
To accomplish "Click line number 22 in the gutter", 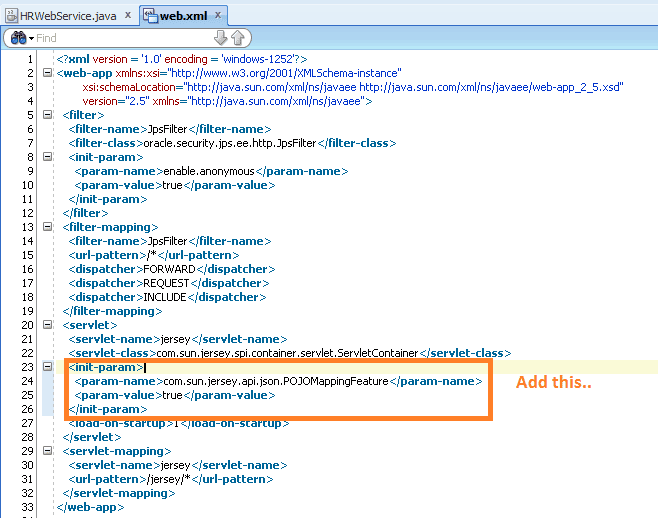I will [27, 353].
